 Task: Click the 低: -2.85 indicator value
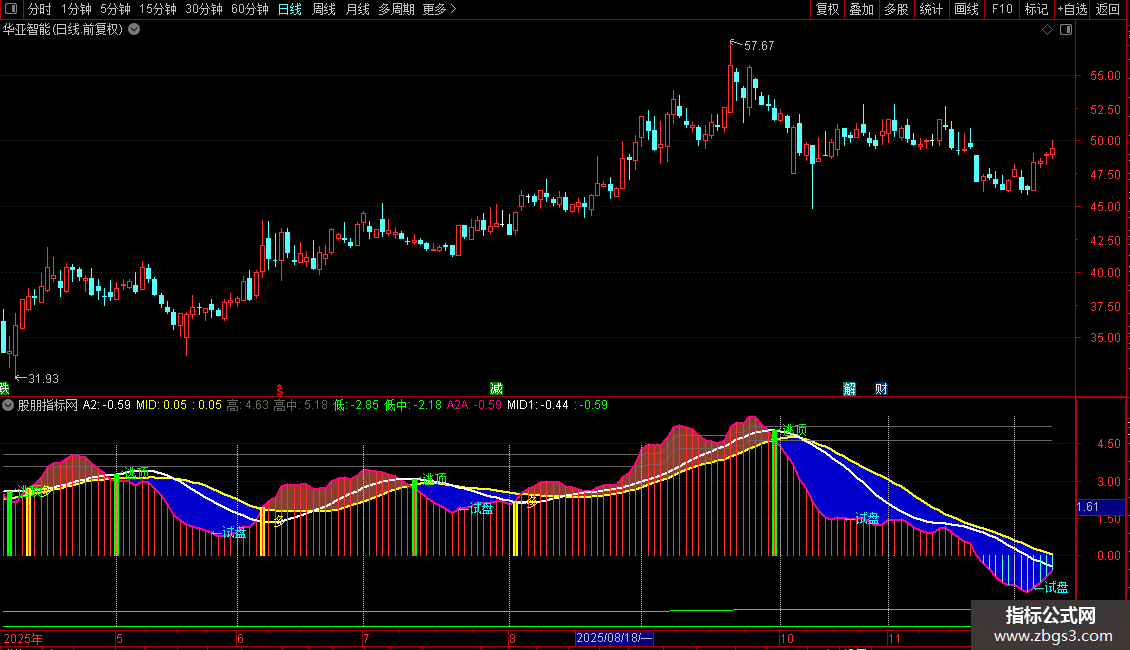pyautogui.click(x=356, y=405)
